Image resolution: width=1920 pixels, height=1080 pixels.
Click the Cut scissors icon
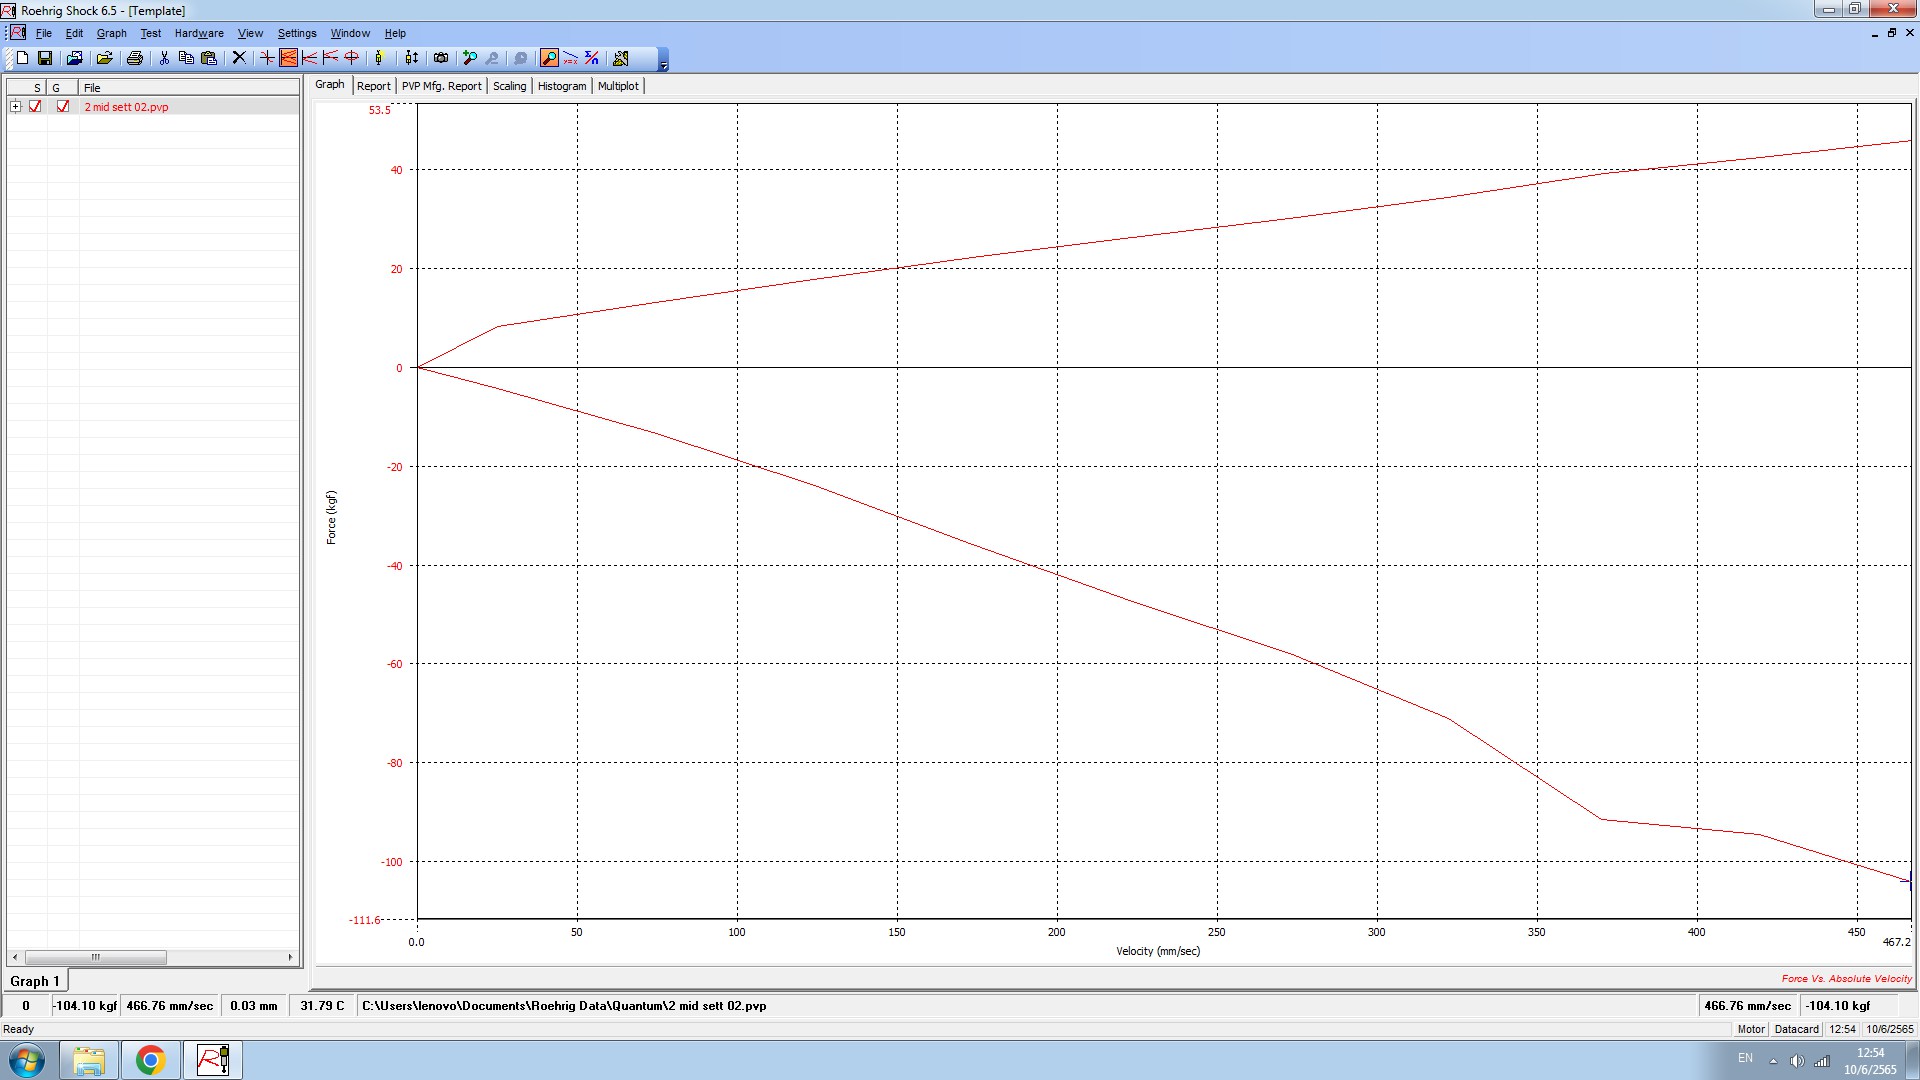pos(164,58)
